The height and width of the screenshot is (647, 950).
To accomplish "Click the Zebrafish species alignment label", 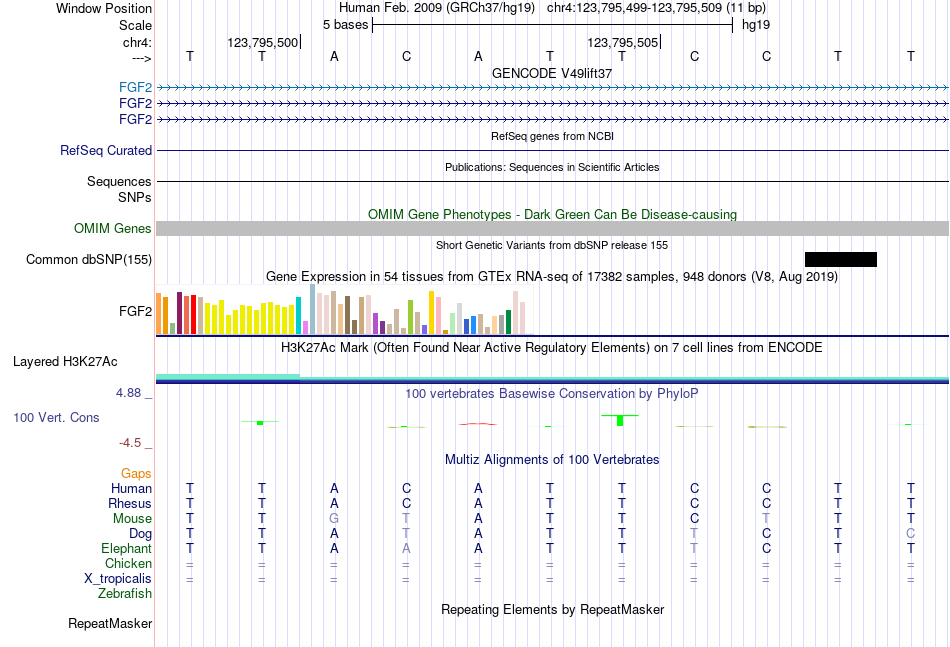I will [125, 594].
